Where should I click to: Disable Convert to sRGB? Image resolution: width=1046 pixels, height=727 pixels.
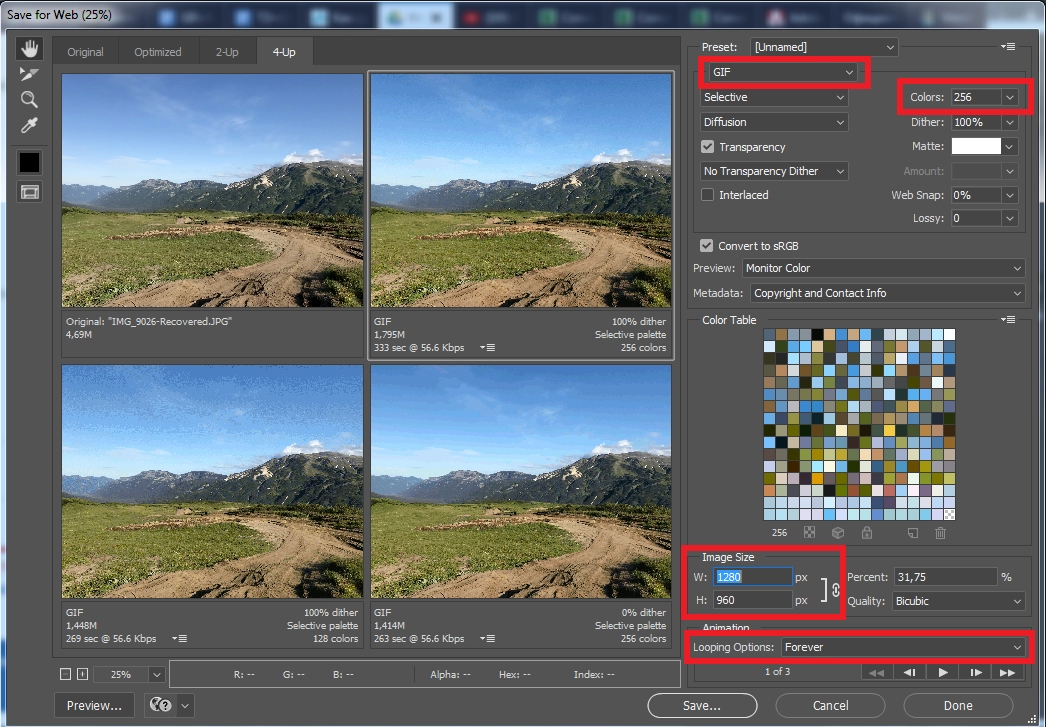click(708, 245)
